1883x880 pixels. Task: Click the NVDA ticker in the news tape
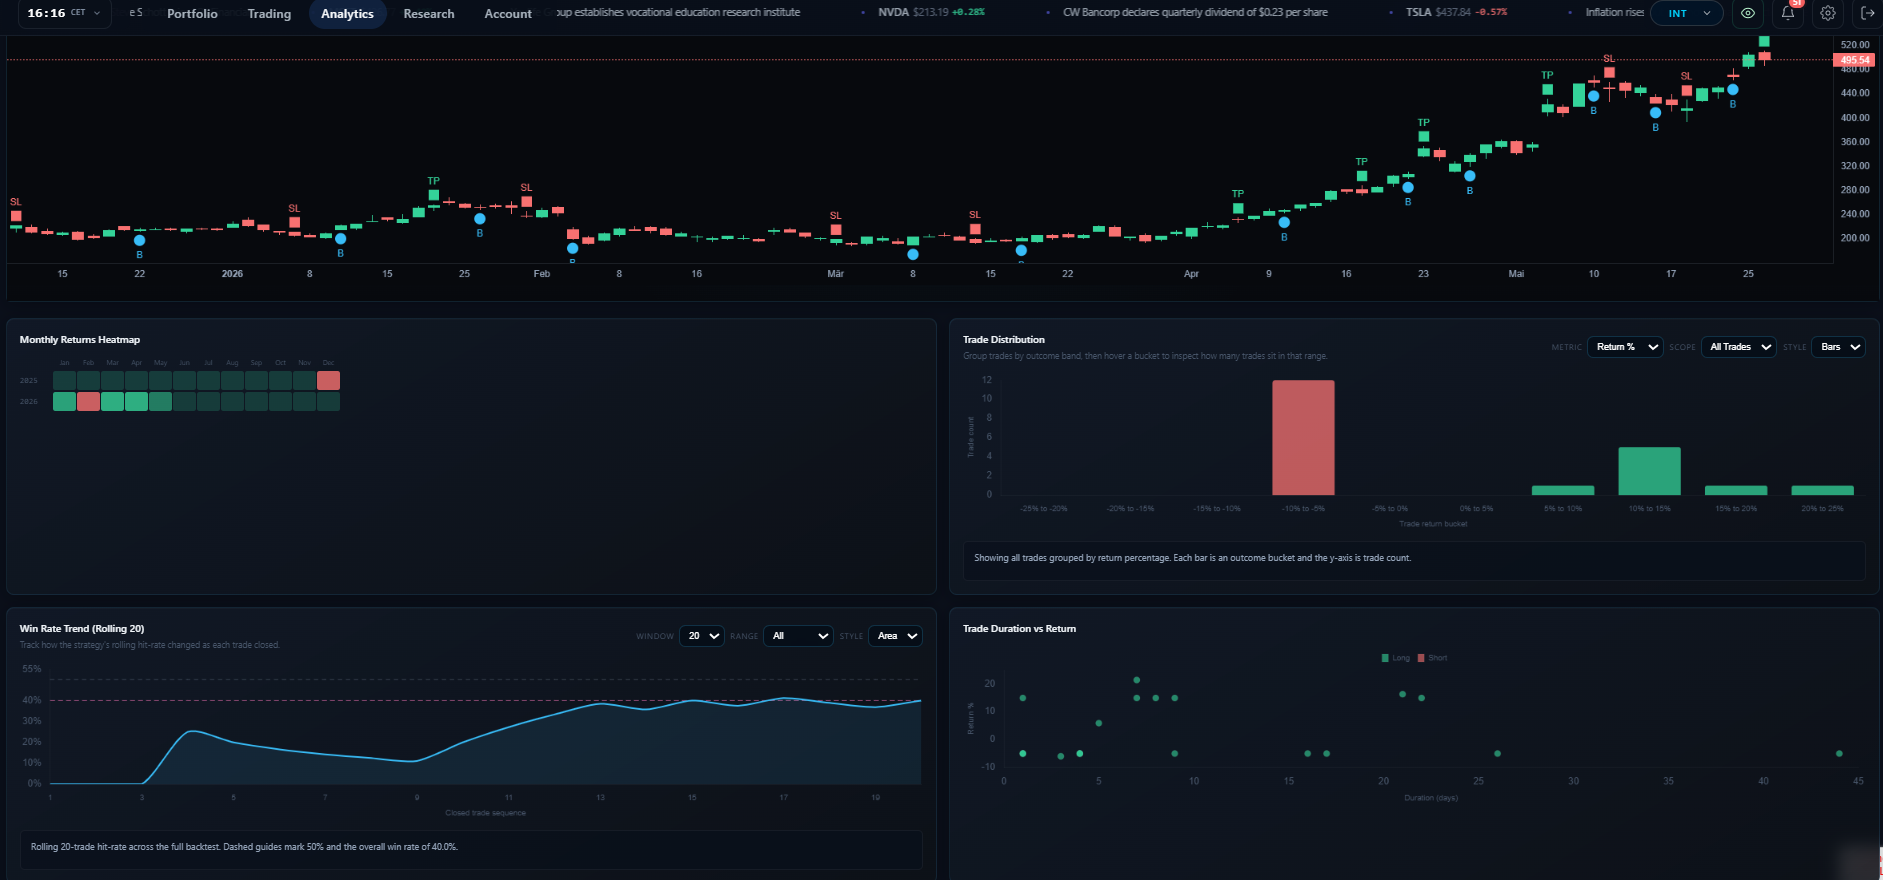coord(930,13)
